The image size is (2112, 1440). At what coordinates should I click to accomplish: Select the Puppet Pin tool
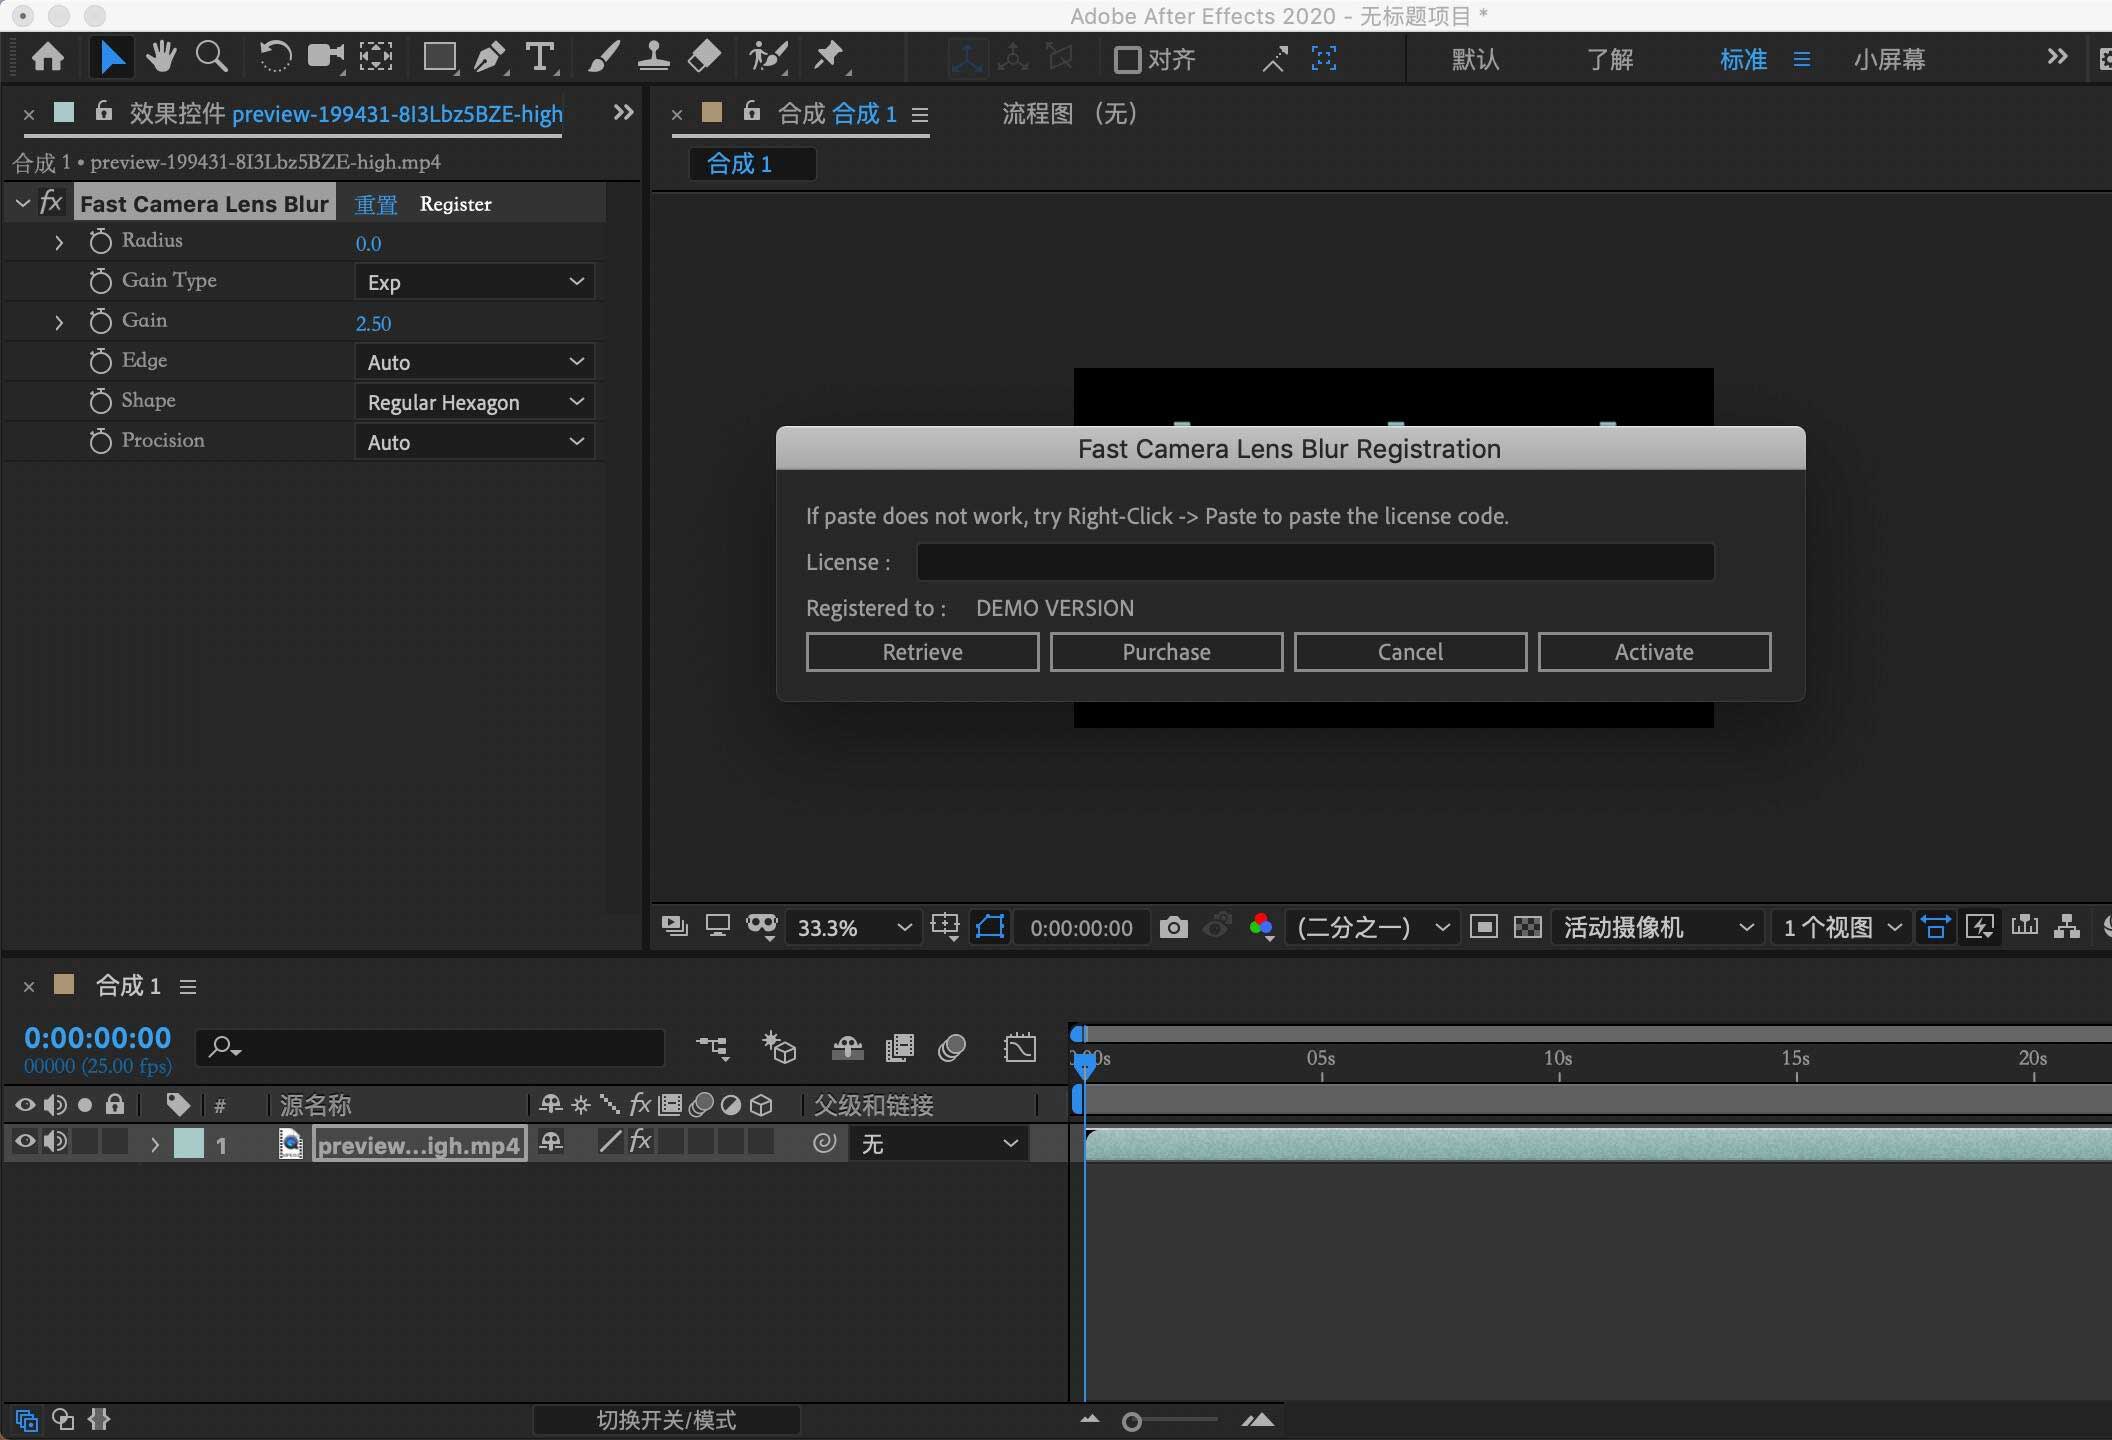tap(829, 57)
